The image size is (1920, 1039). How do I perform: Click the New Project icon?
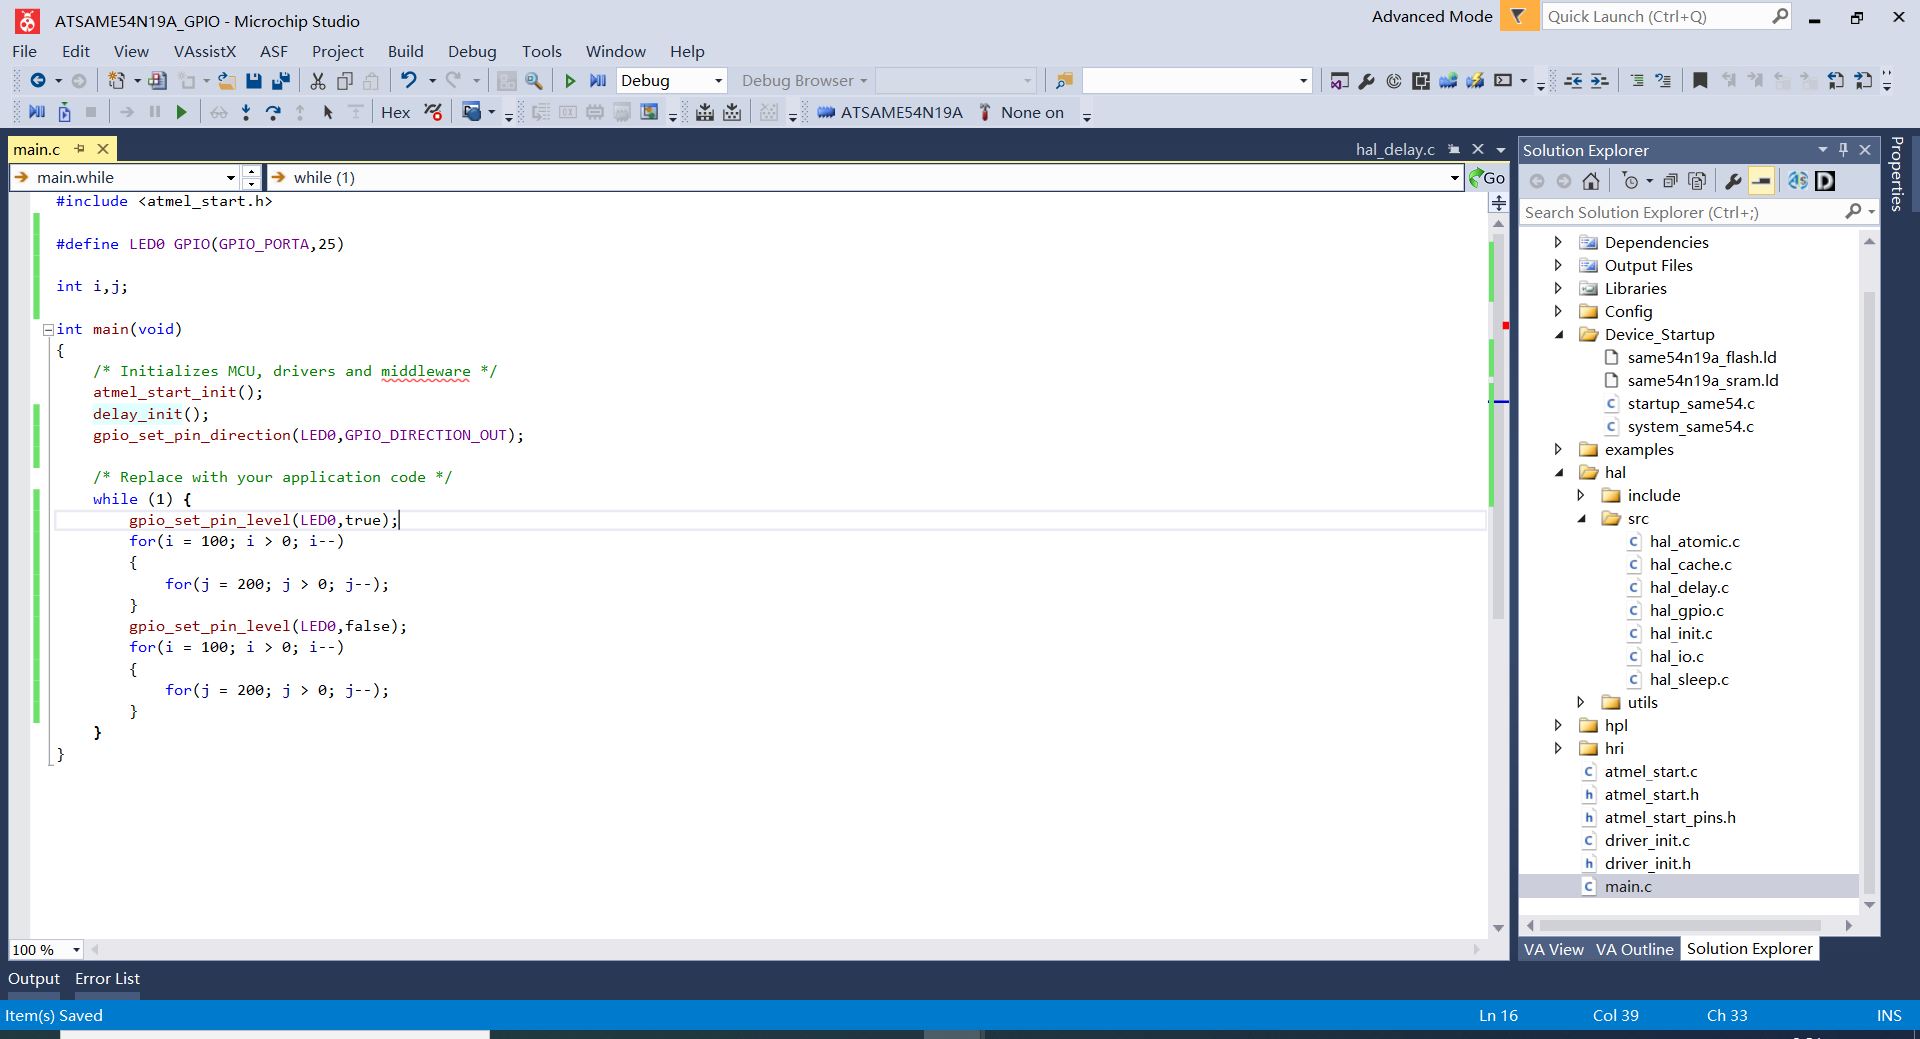pyautogui.click(x=117, y=81)
